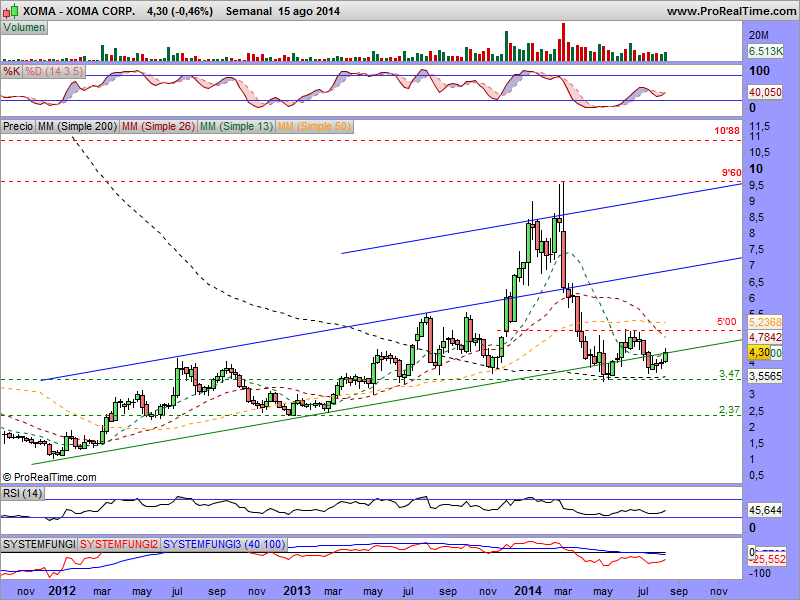Click the MM (Simple 200) moving average label
This screenshot has width=800, height=600.
[77, 126]
